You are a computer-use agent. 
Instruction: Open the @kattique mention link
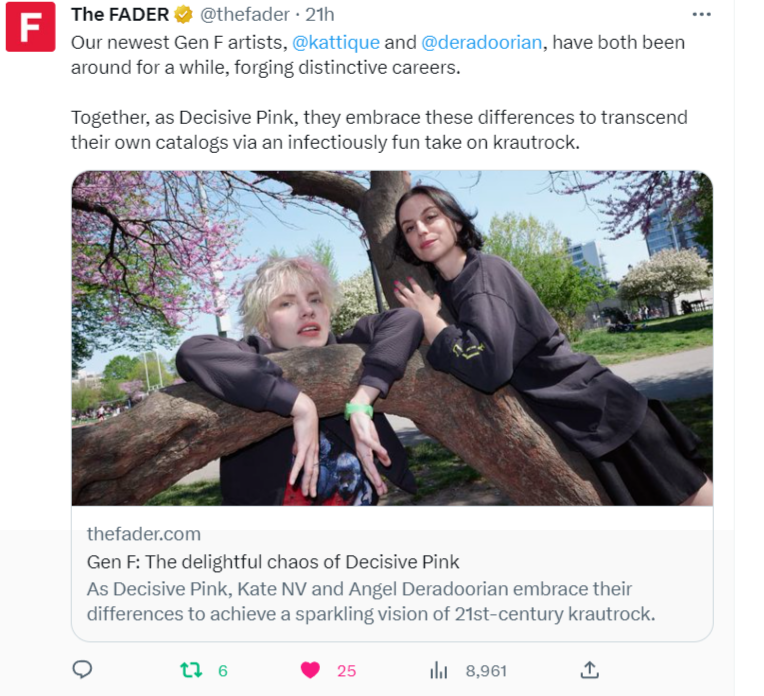336,42
